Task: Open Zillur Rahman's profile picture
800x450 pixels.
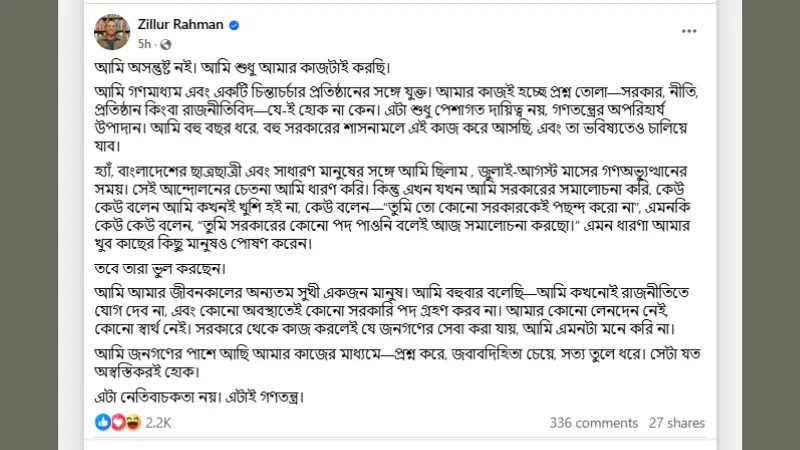Action: [x=112, y=32]
